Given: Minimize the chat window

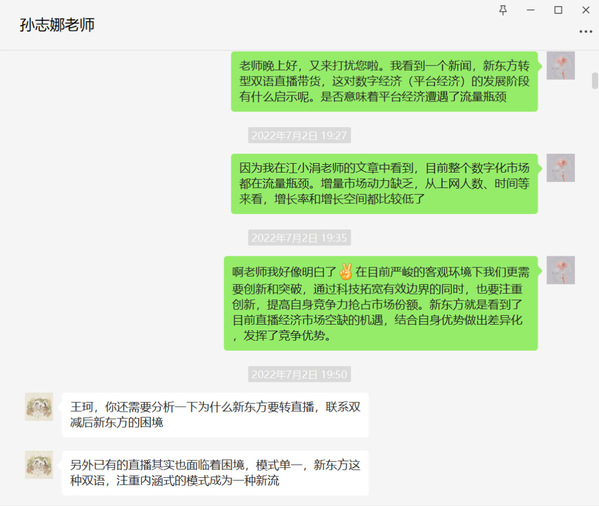Looking at the screenshot, I should point(531,10).
